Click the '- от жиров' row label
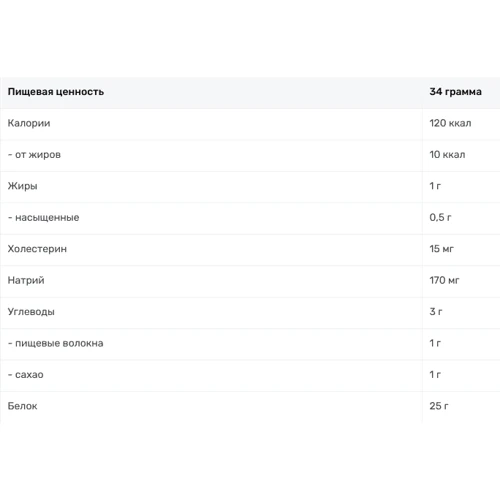The height and width of the screenshot is (500, 500). tap(34, 155)
